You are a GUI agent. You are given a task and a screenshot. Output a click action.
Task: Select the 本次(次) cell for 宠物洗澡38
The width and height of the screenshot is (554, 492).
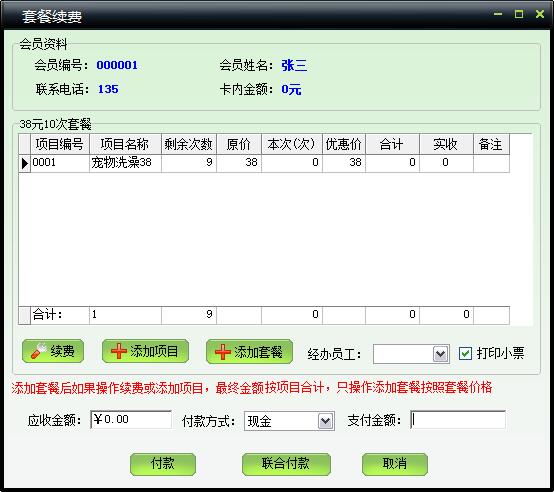292,163
